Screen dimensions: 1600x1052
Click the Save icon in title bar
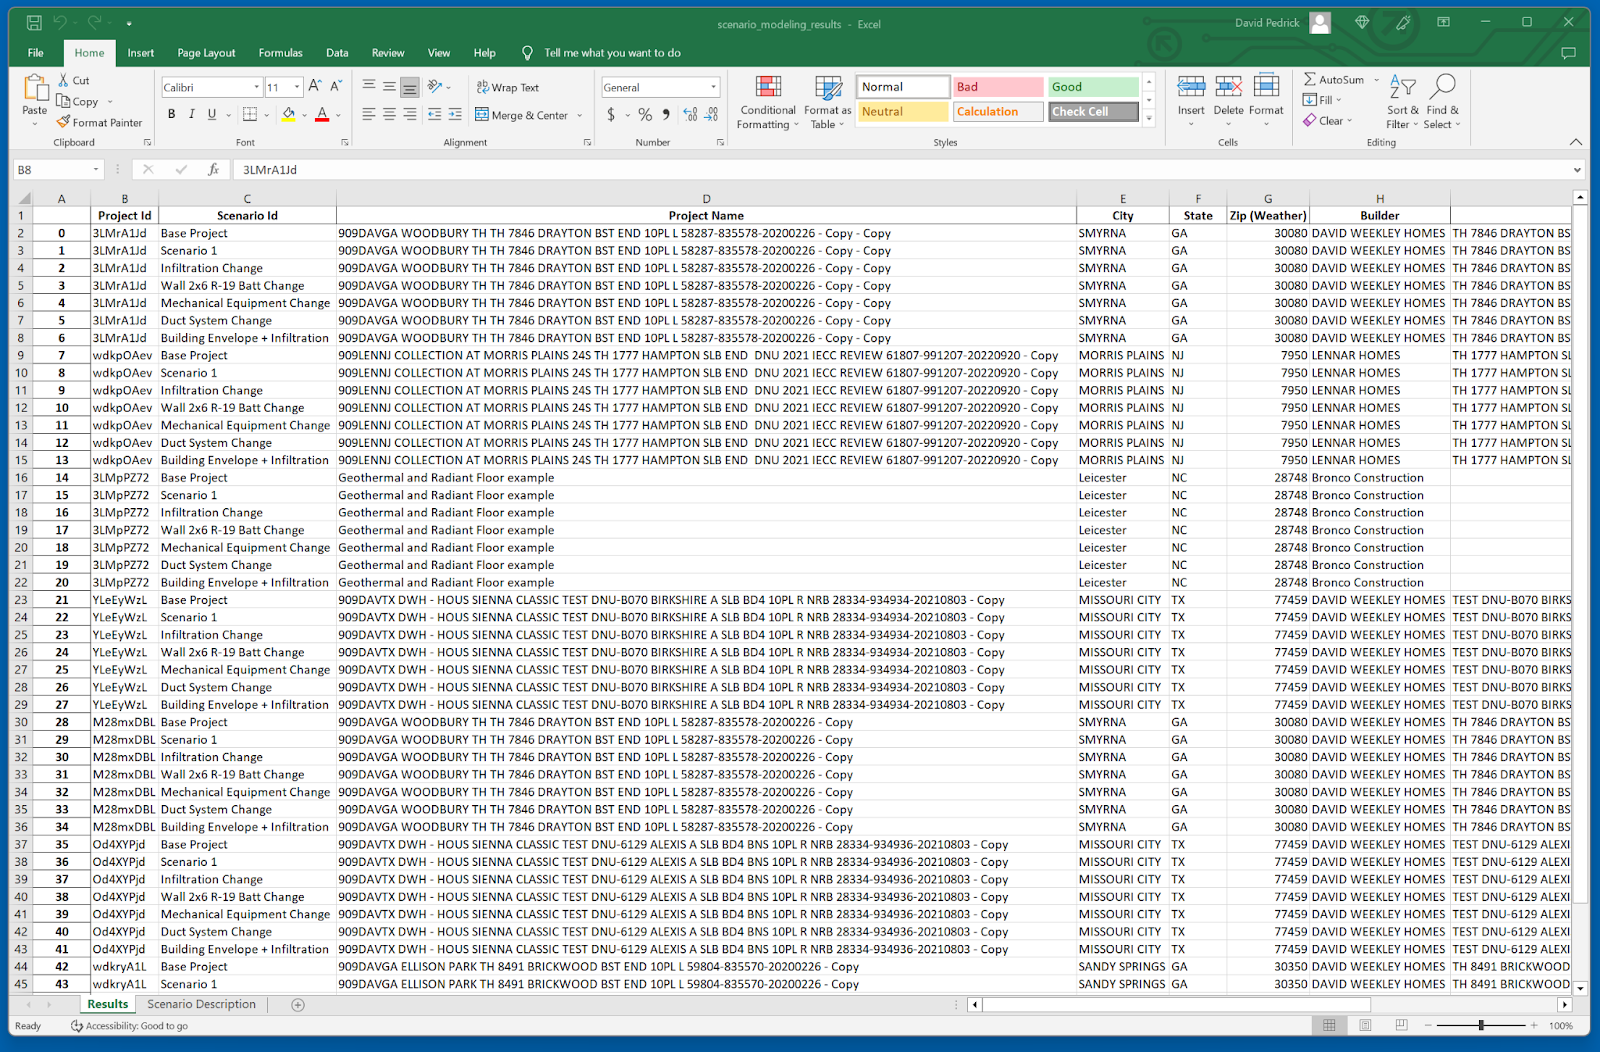click(x=34, y=22)
